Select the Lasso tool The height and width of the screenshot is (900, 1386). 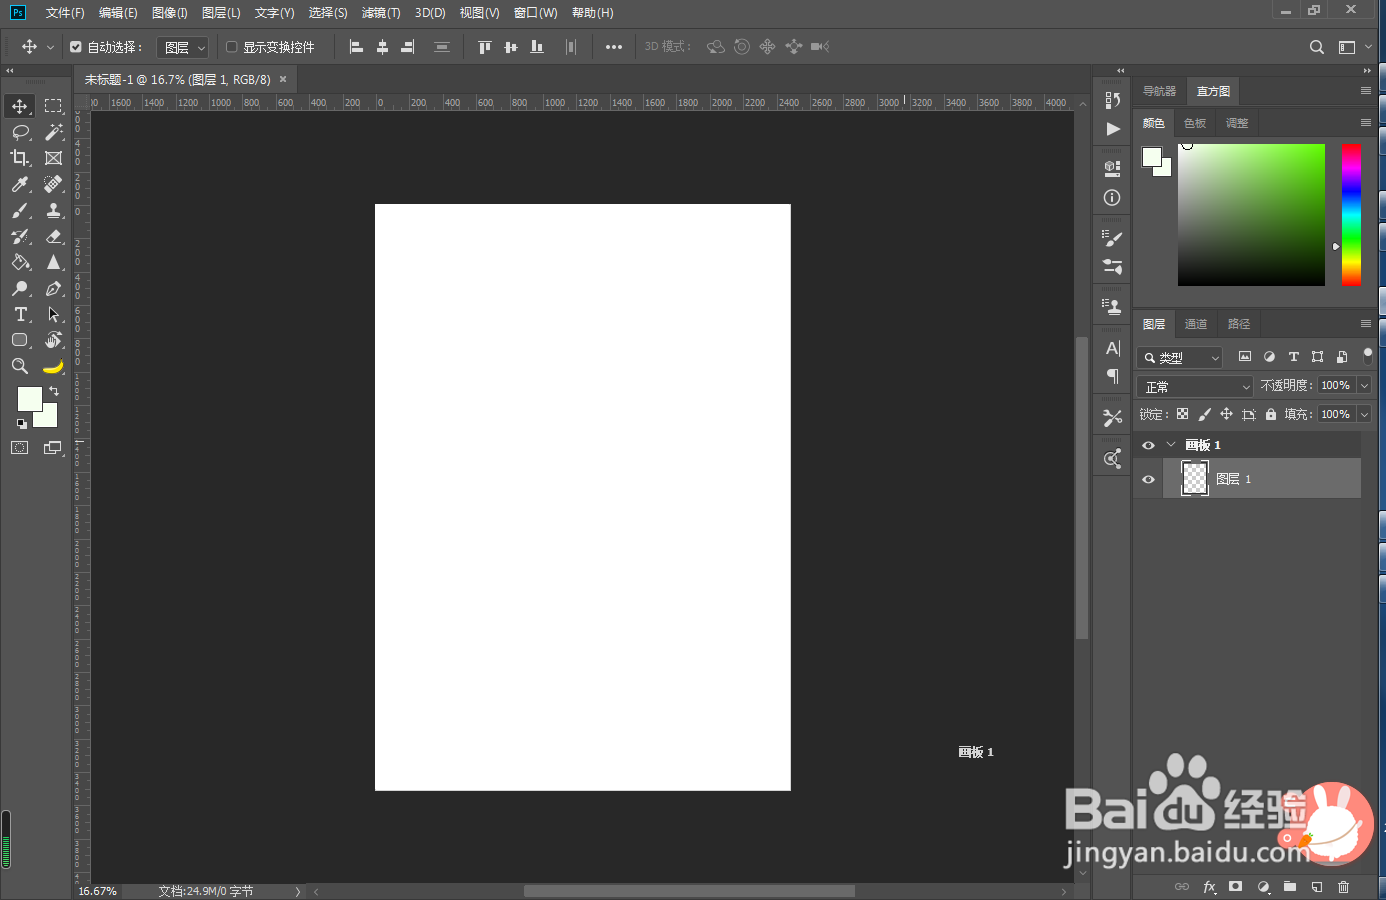click(x=20, y=132)
